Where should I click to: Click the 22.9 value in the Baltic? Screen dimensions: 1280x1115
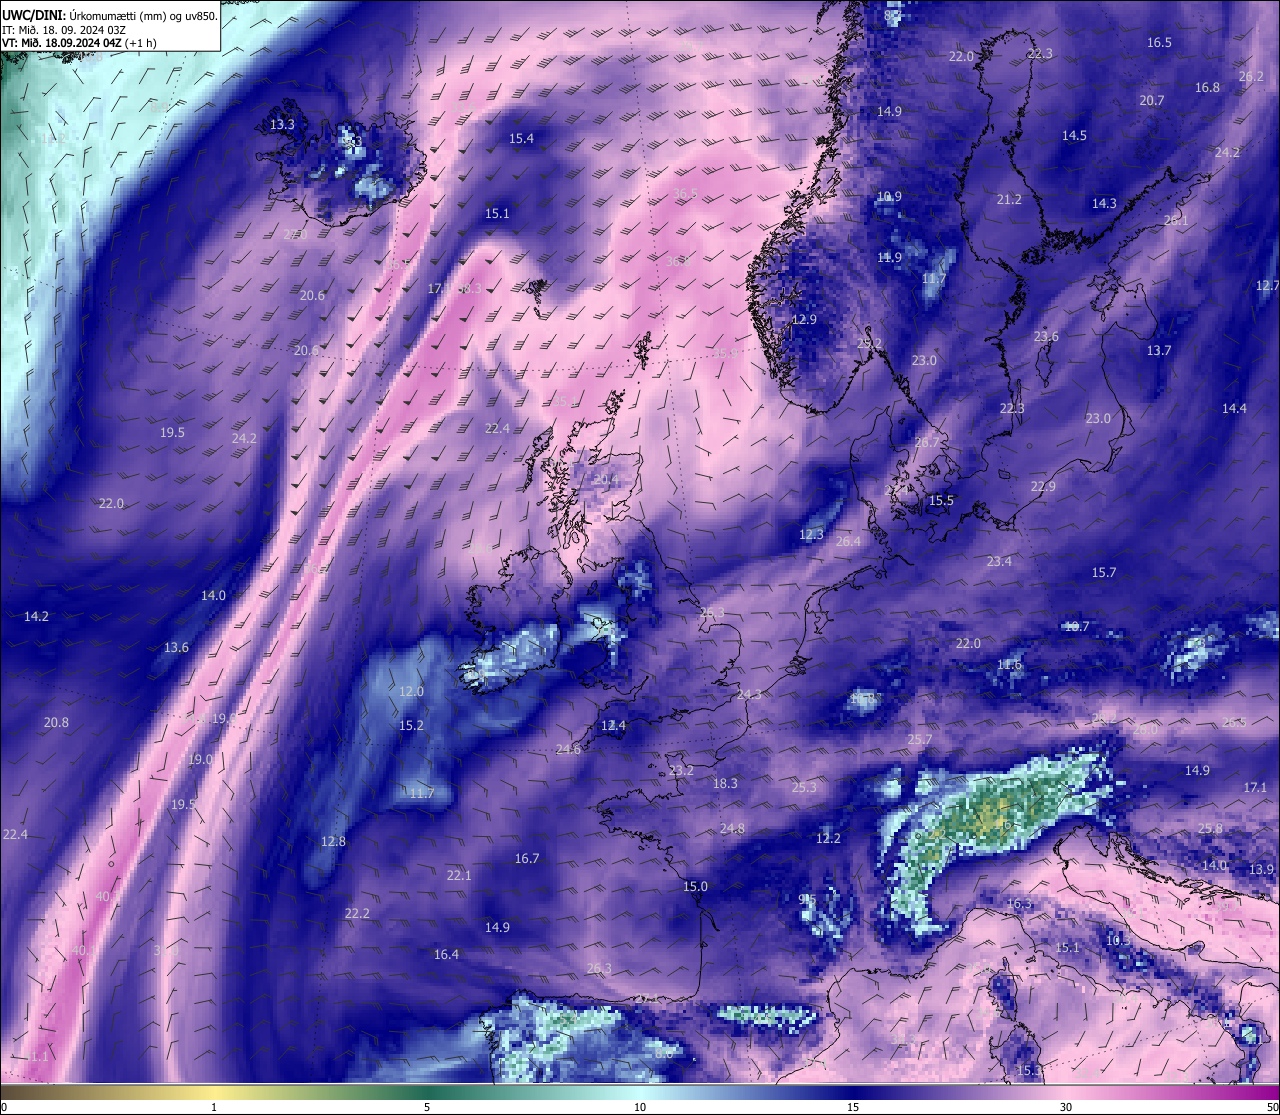(x=1043, y=487)
